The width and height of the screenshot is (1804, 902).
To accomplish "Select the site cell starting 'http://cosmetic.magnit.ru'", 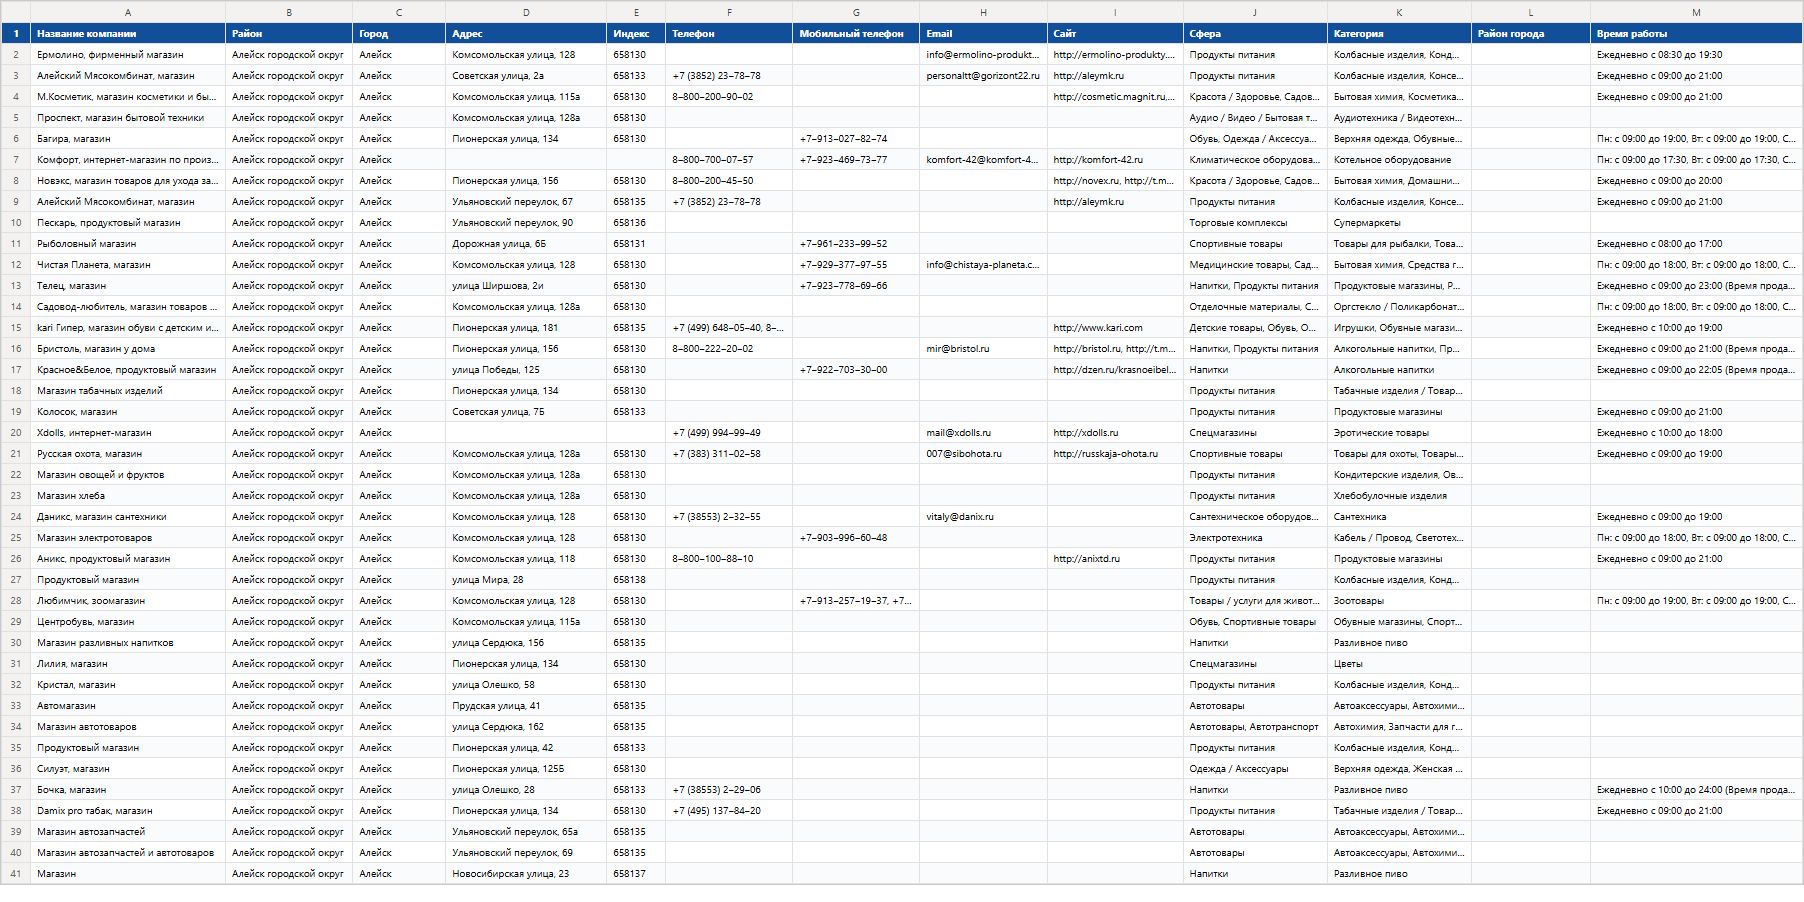I will point(1115,97).
